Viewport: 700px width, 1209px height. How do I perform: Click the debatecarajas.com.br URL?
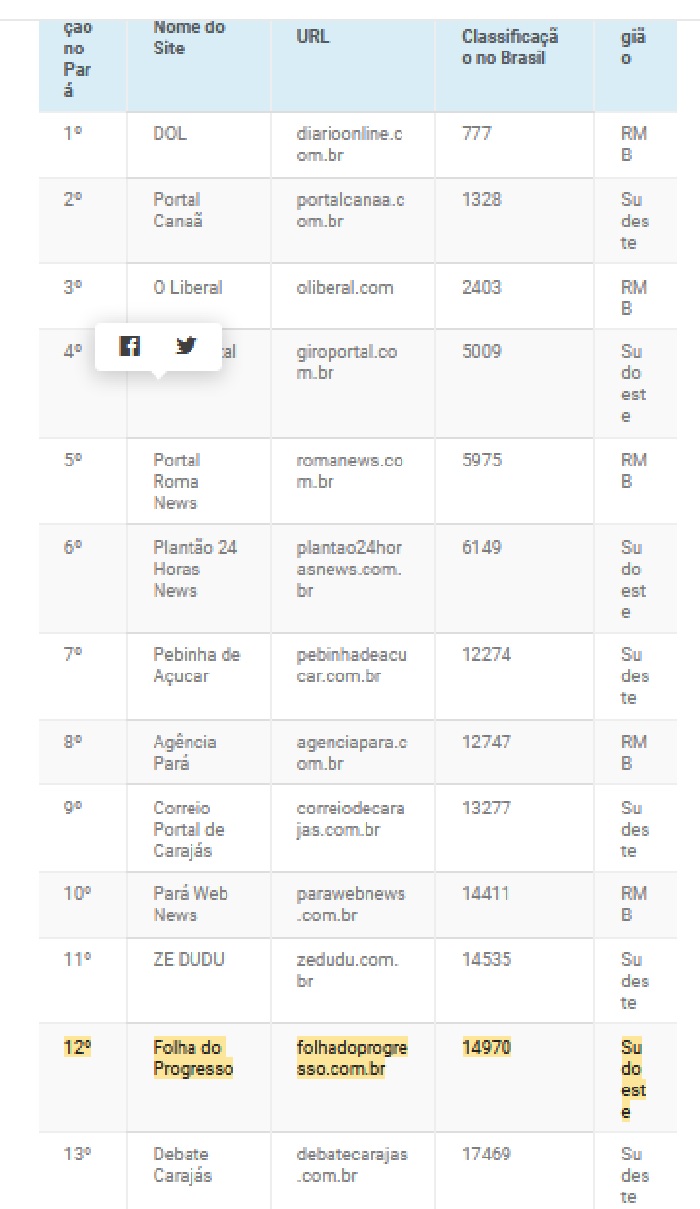pyautogui.click(x=352, y=1164)
